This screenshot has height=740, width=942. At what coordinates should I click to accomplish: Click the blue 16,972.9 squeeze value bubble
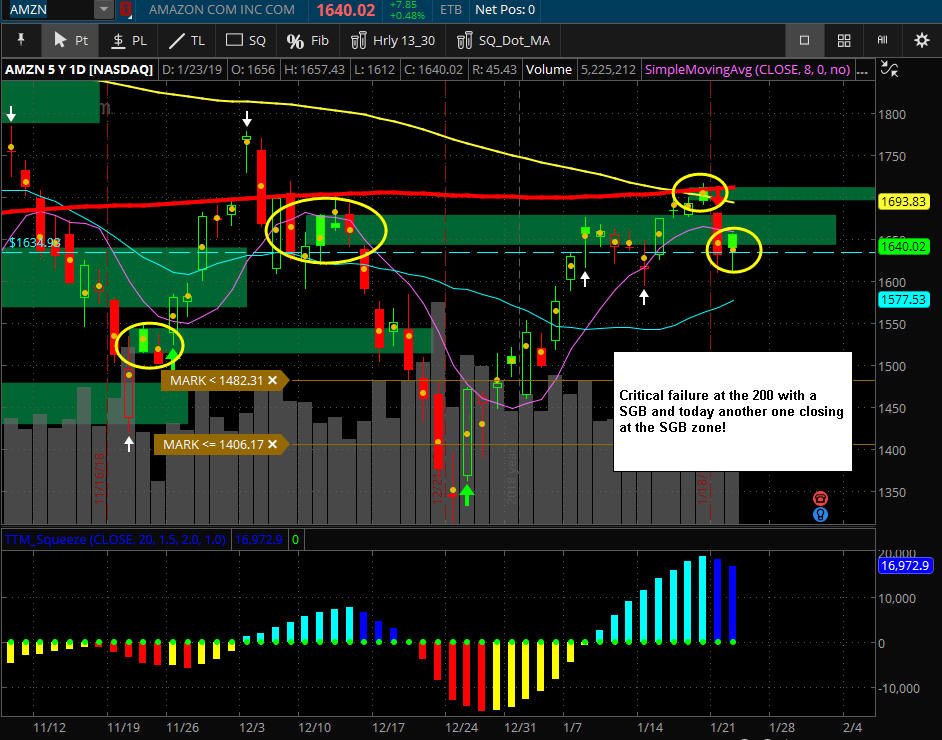point(905,565)
